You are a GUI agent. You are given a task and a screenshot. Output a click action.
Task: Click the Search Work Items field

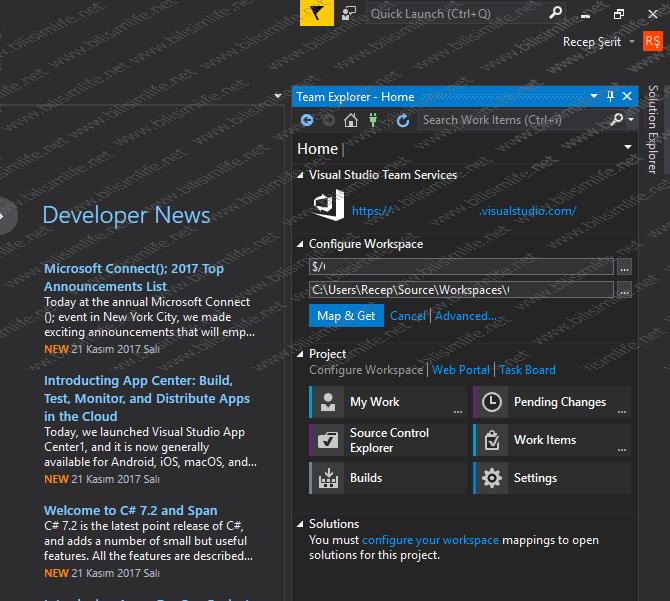pyautogui.click(x=513, y=120)
